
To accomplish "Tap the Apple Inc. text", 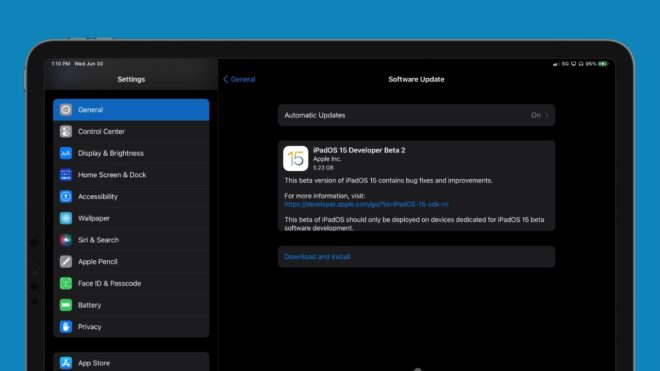I will [x=327, y=159].
